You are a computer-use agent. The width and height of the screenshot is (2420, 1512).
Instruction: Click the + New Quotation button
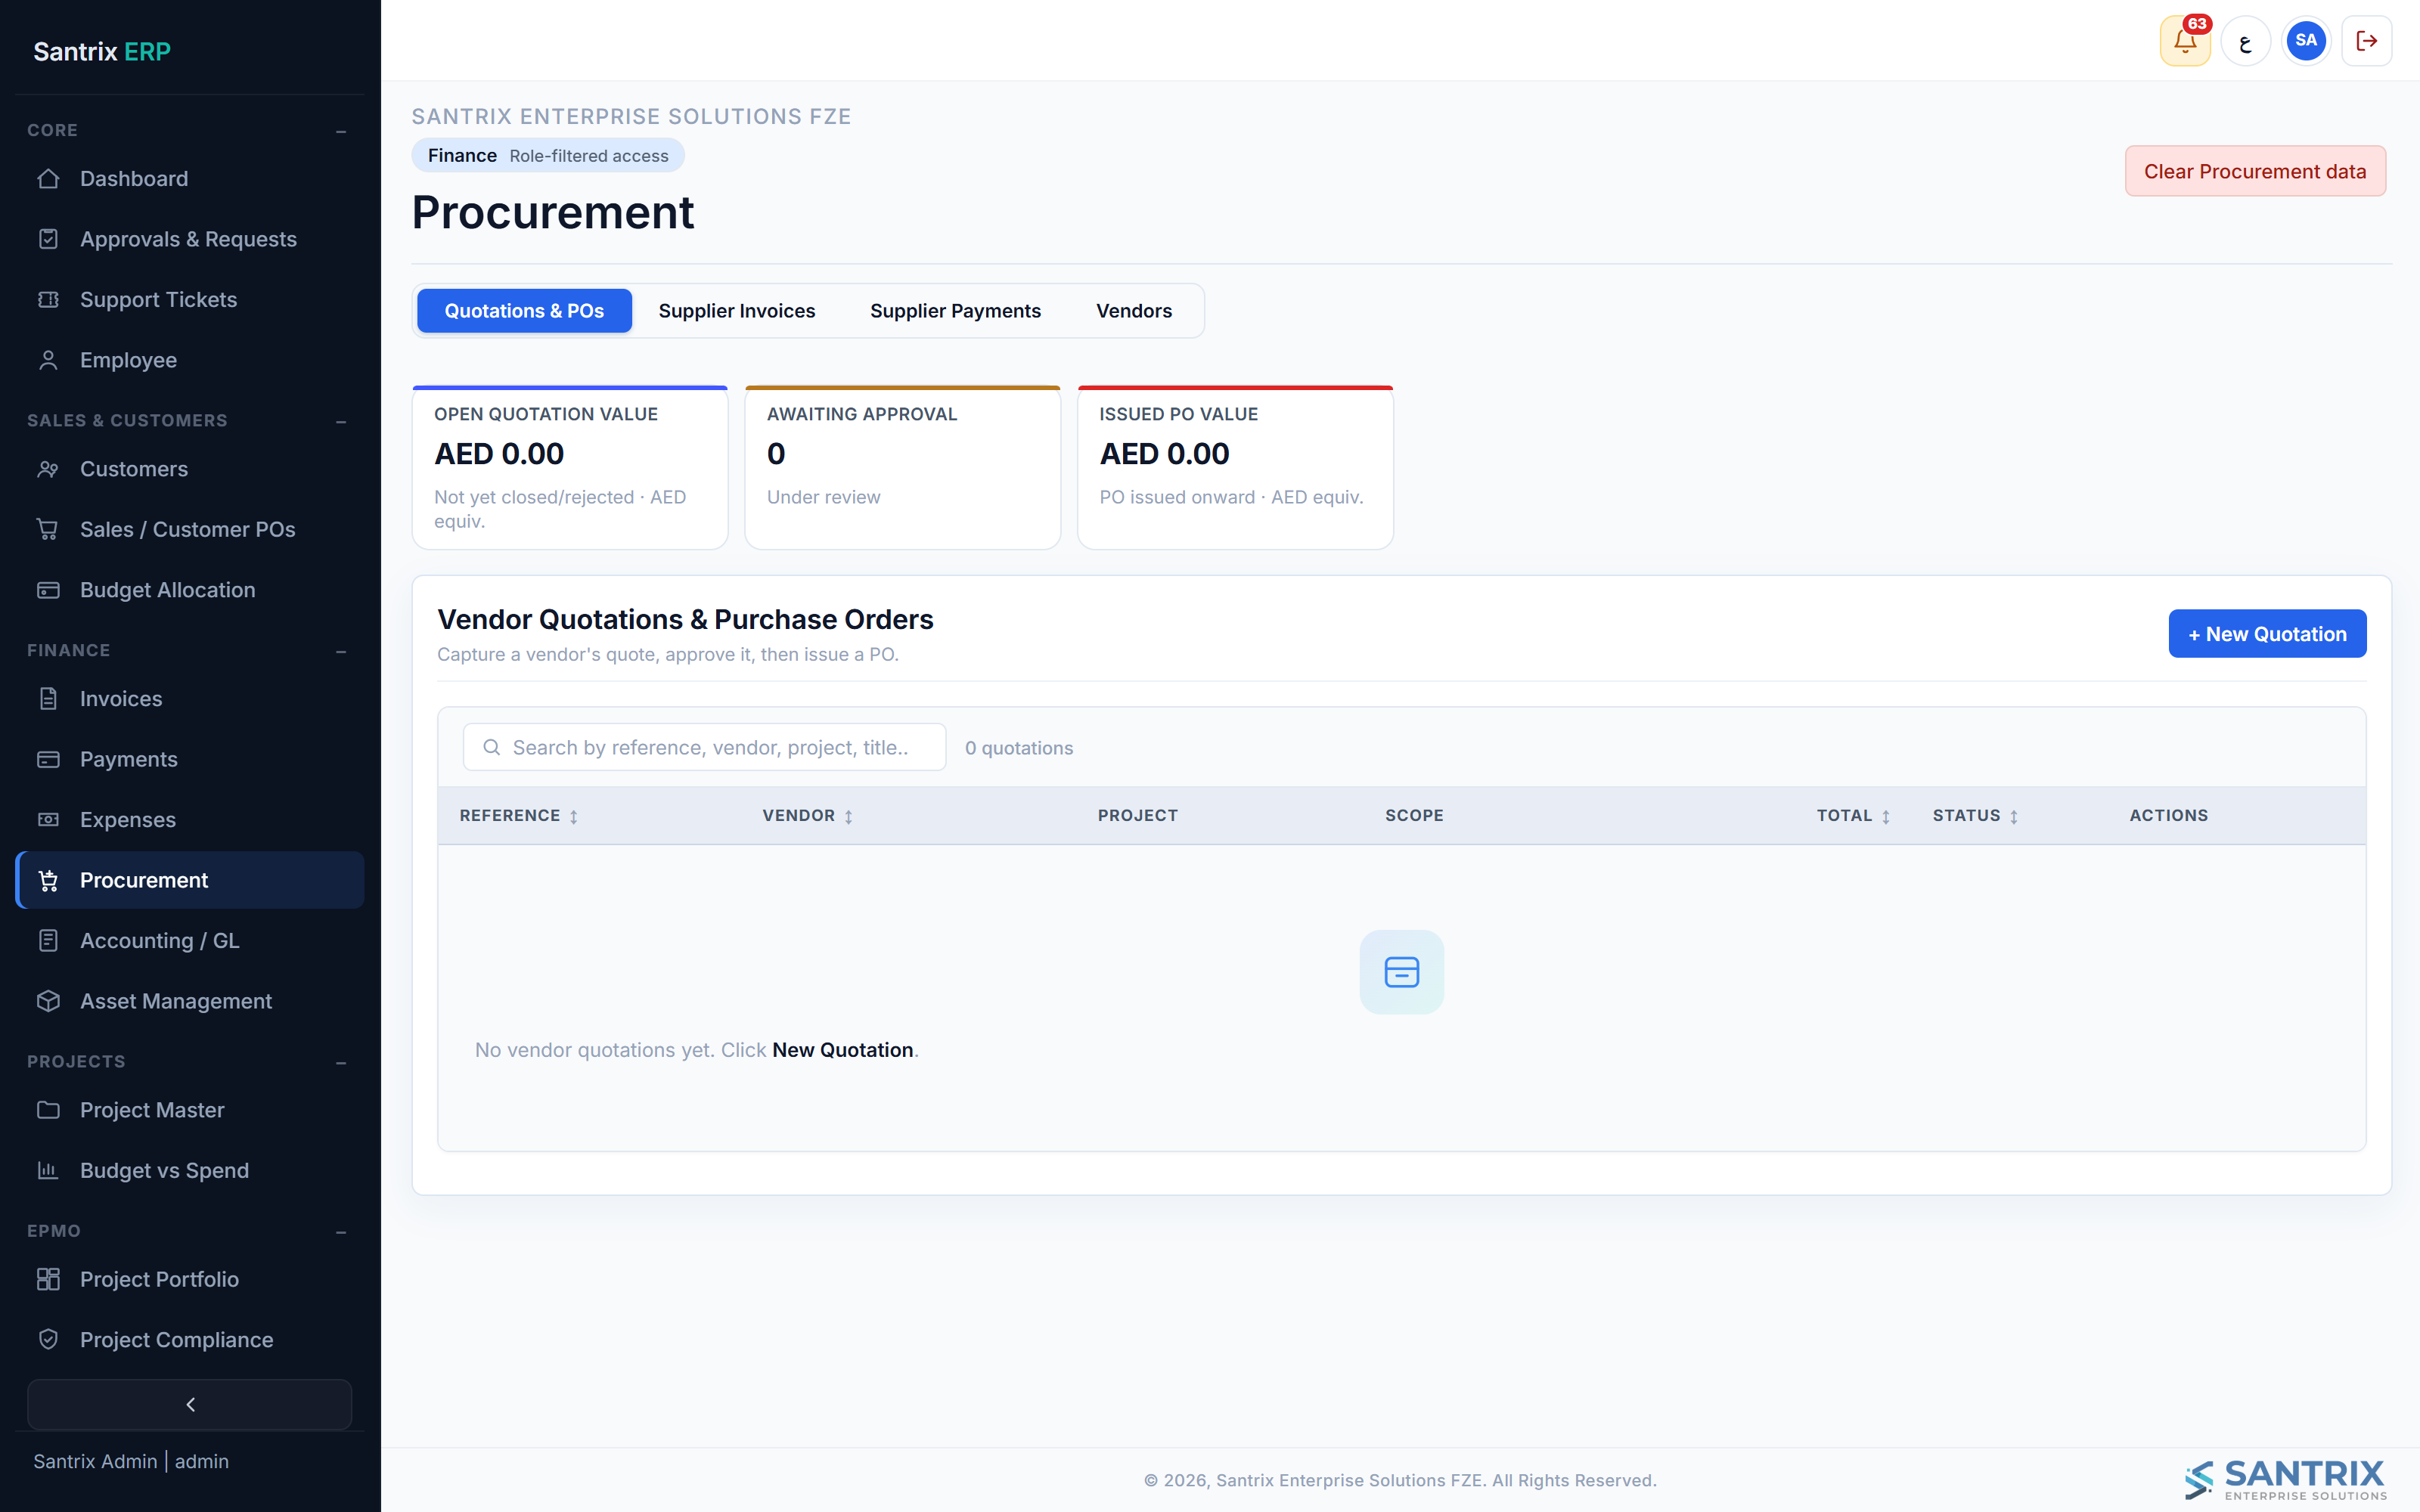click(2267, 634)
